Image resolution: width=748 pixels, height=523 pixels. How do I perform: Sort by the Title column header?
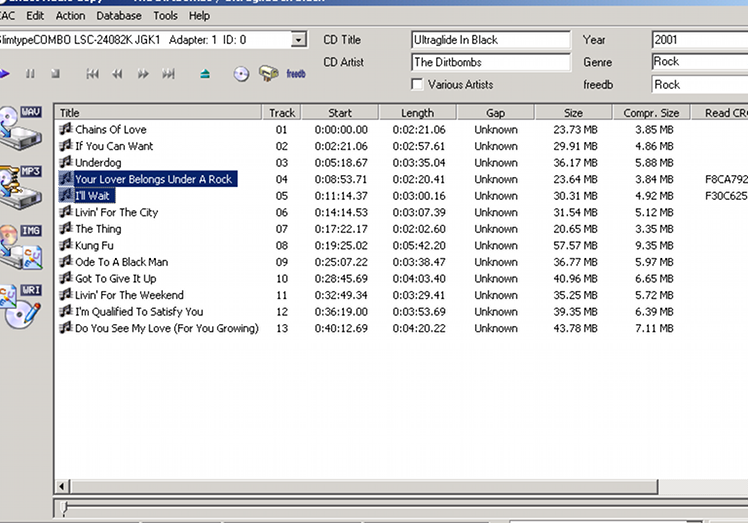tap(158, 113)
